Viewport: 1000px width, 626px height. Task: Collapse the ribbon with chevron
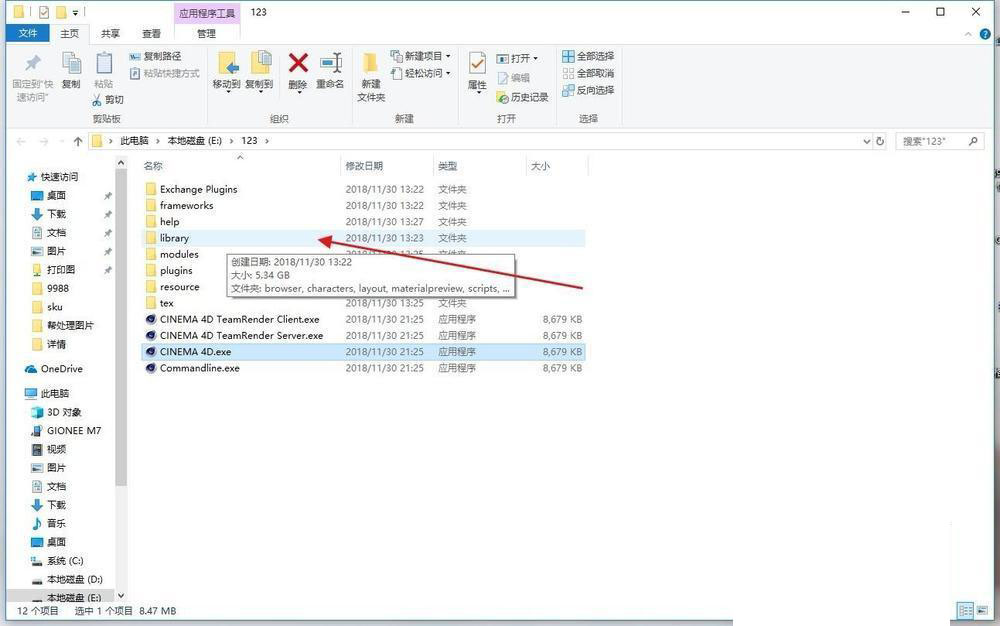tap(969, 34)
